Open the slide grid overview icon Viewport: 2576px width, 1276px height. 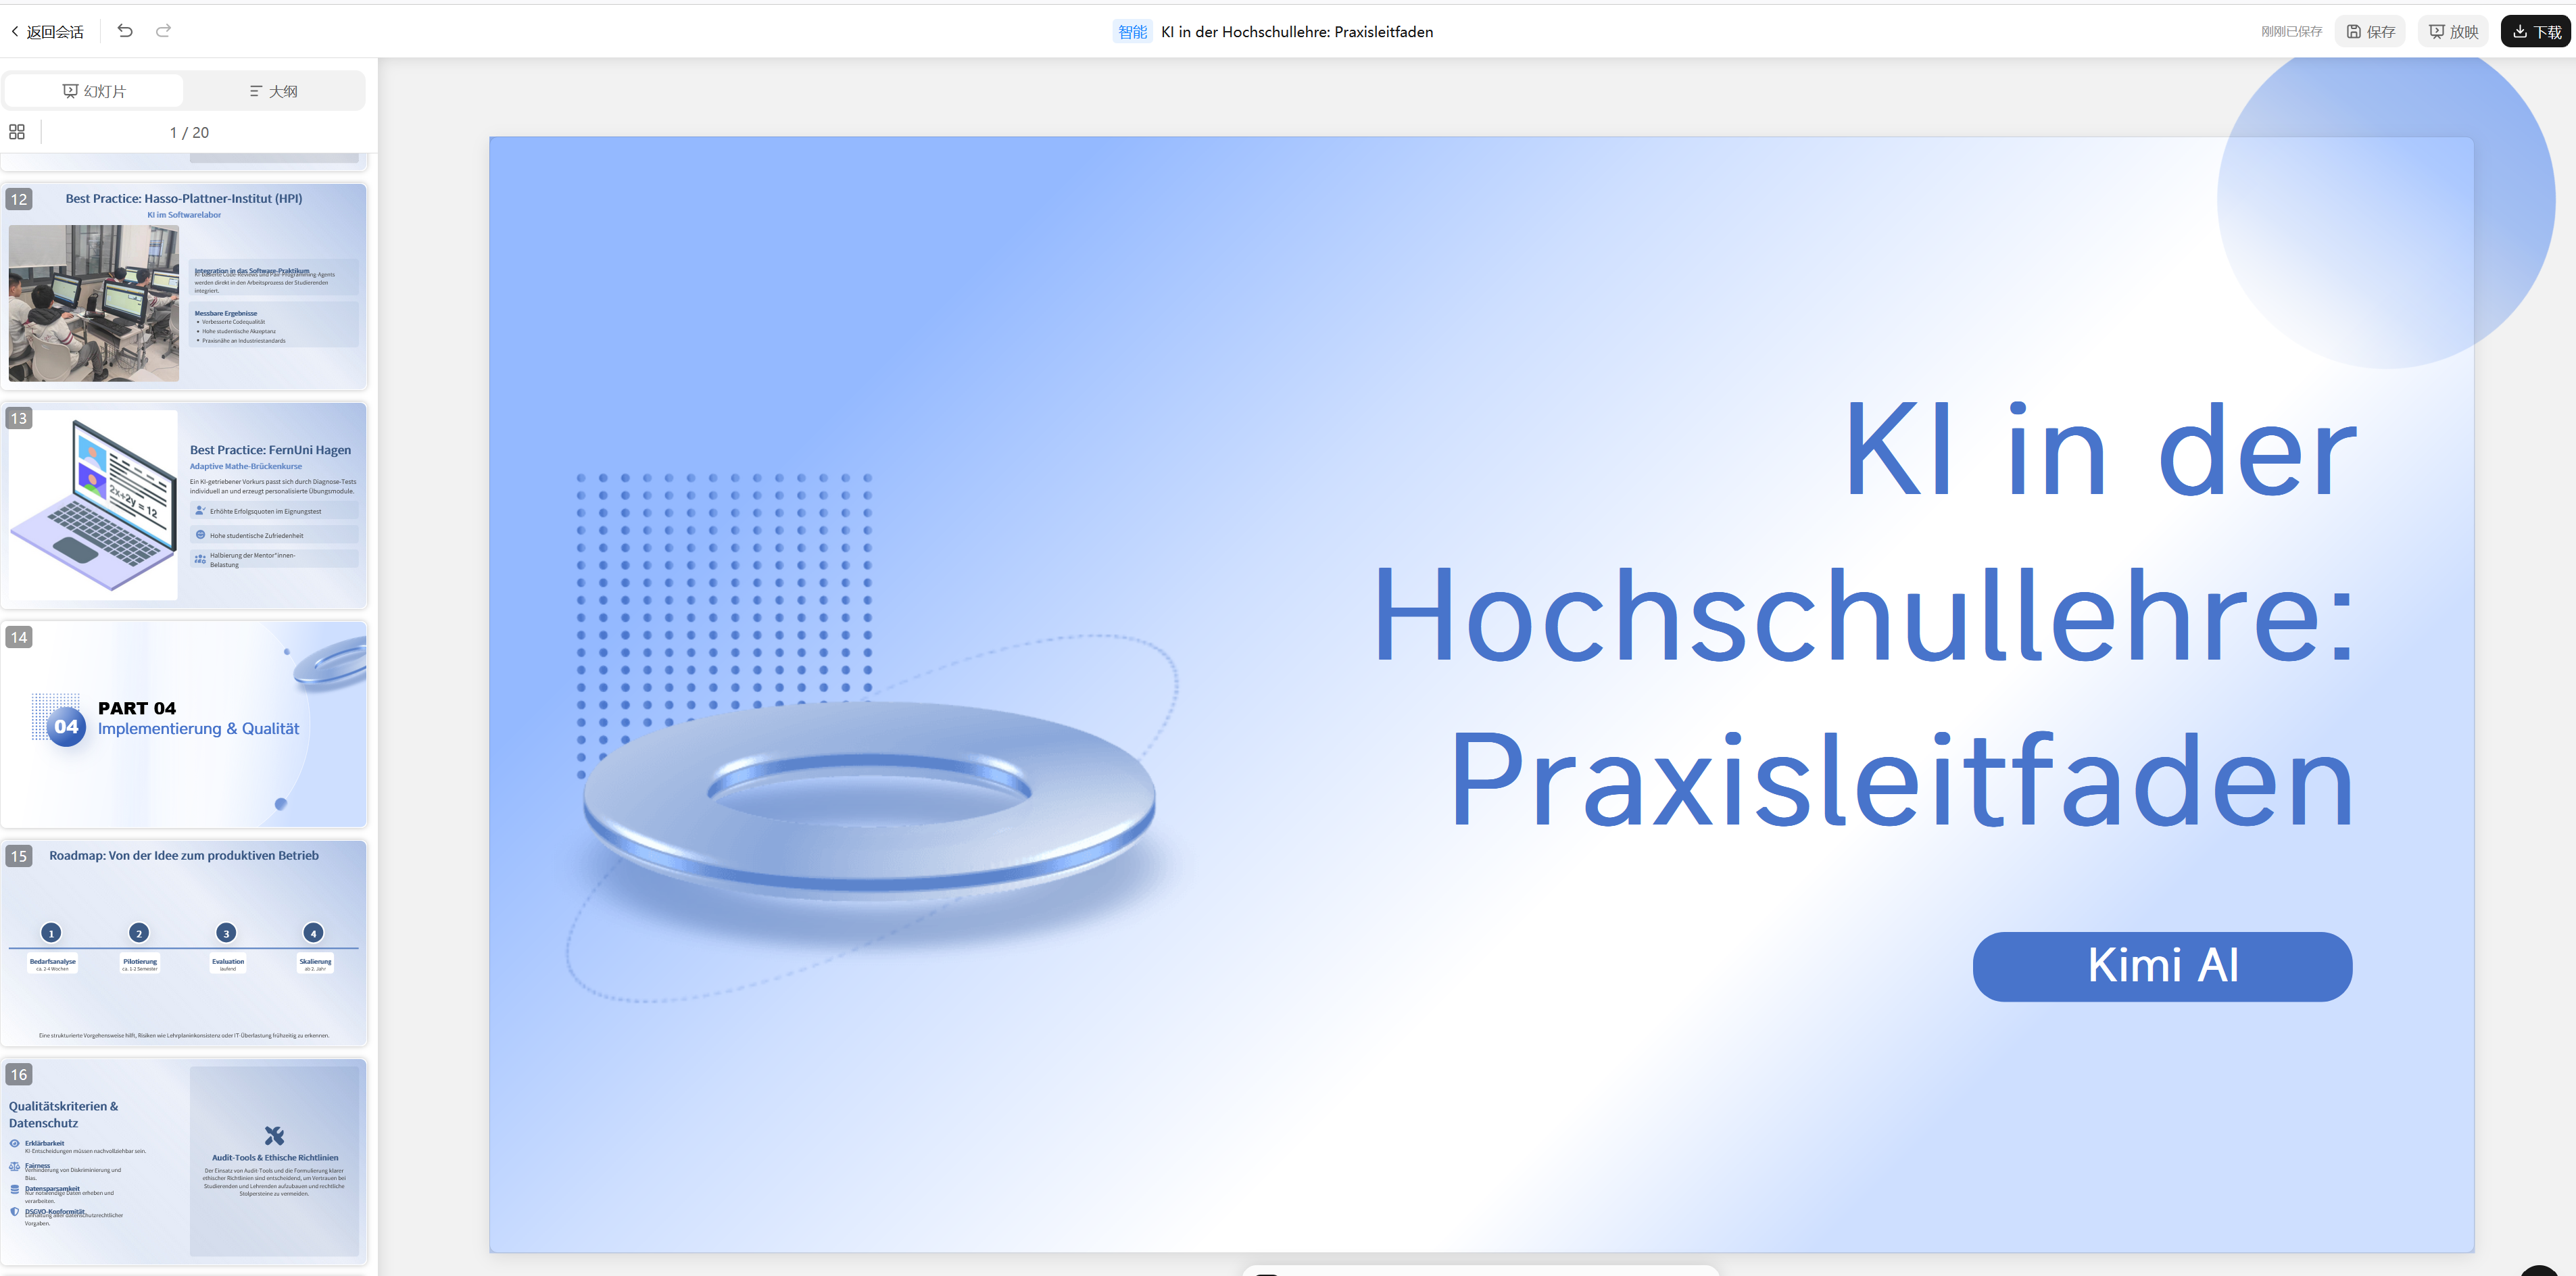pyautogui.click(x=17, y=131)
